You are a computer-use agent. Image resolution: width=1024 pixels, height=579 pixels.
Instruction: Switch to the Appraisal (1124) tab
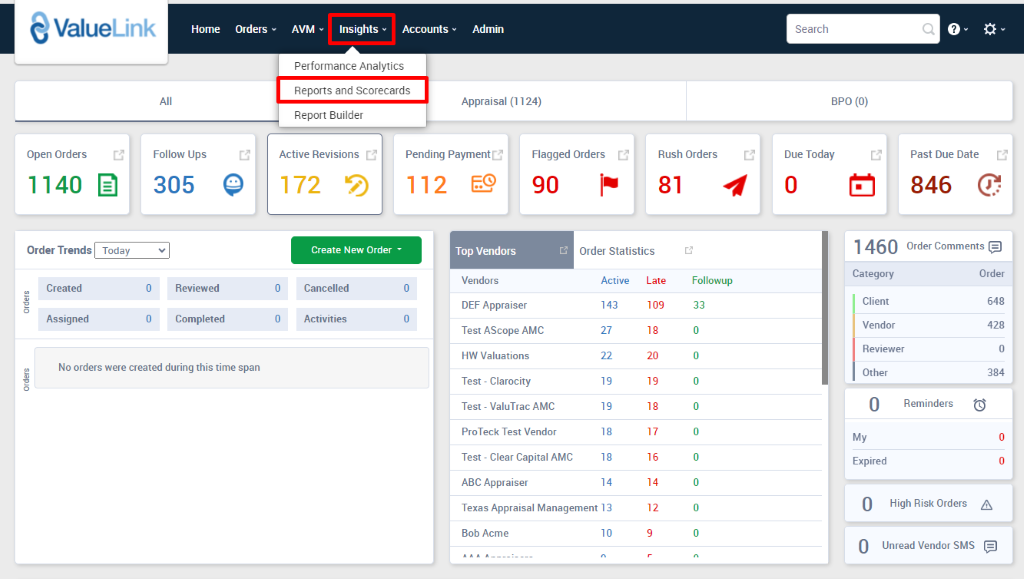click(x=501, y=101)
